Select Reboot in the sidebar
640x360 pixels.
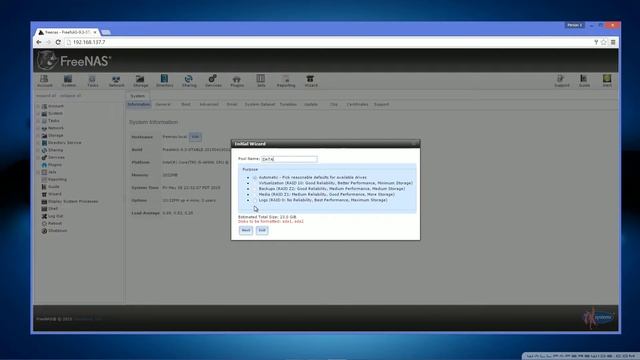pos(55,223)
